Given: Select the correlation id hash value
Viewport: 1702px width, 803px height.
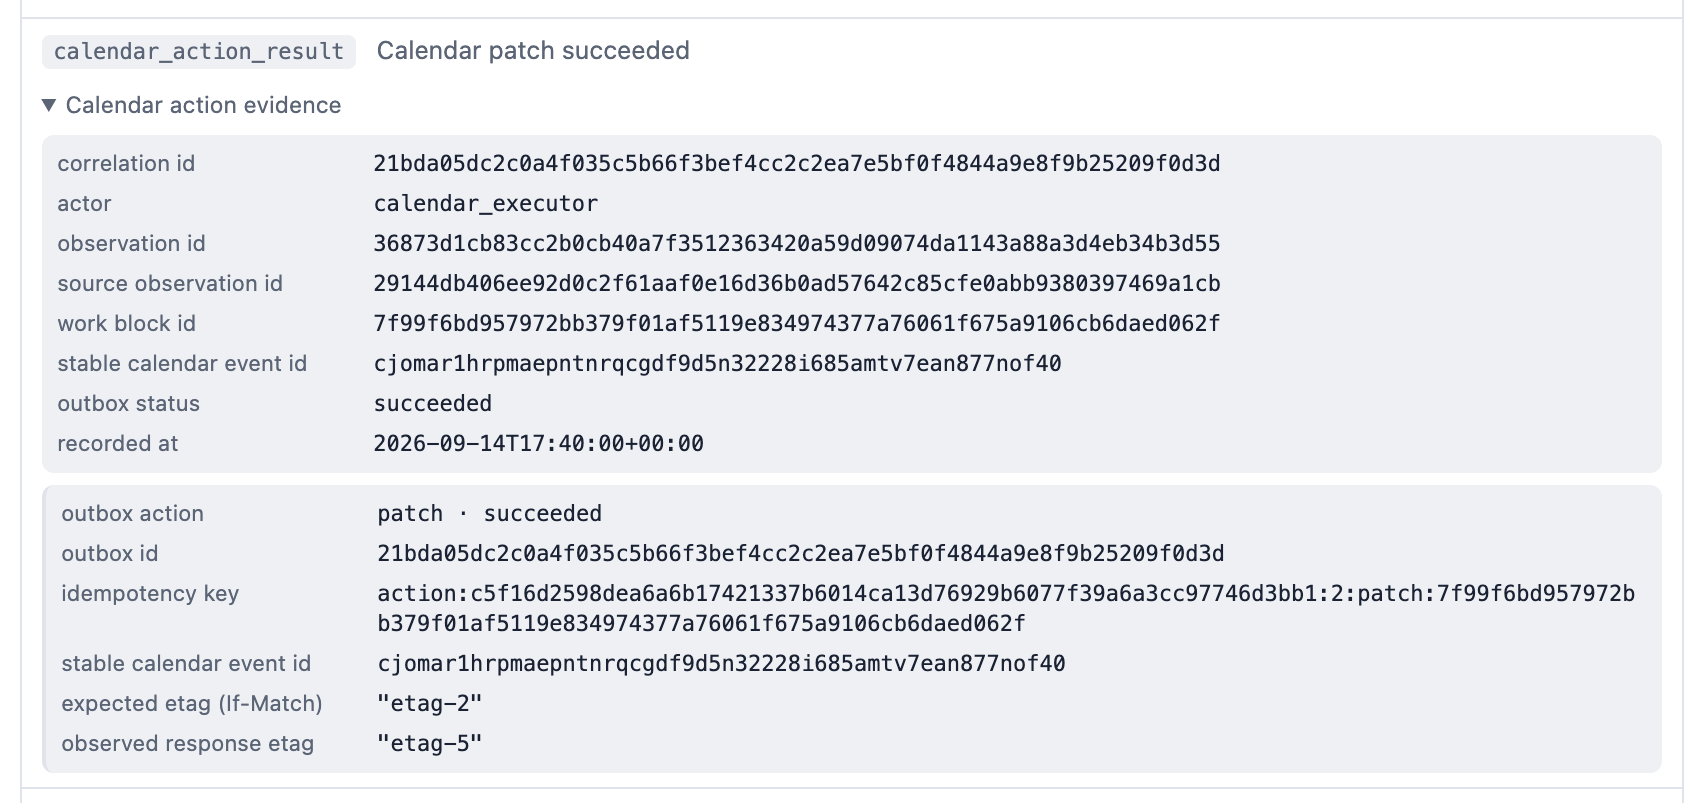Looking at the screenshot, I should [797, 164].
